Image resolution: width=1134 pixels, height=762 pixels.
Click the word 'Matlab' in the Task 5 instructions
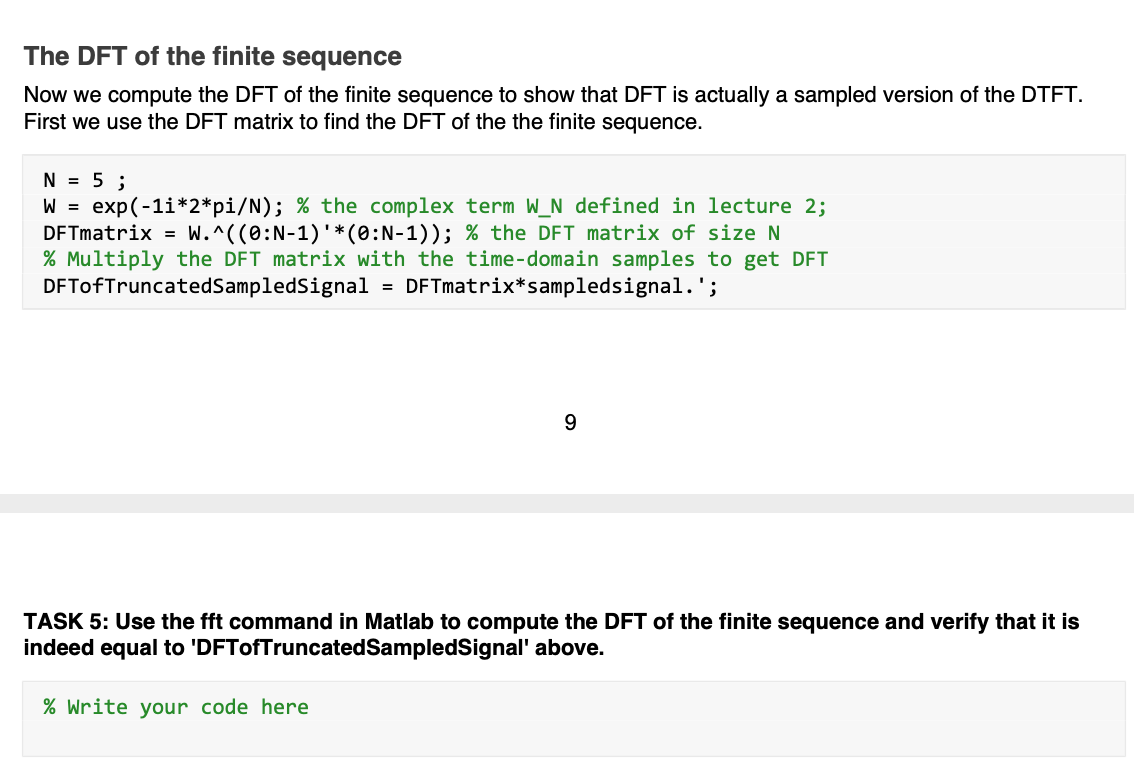click(x=398, y=622)
